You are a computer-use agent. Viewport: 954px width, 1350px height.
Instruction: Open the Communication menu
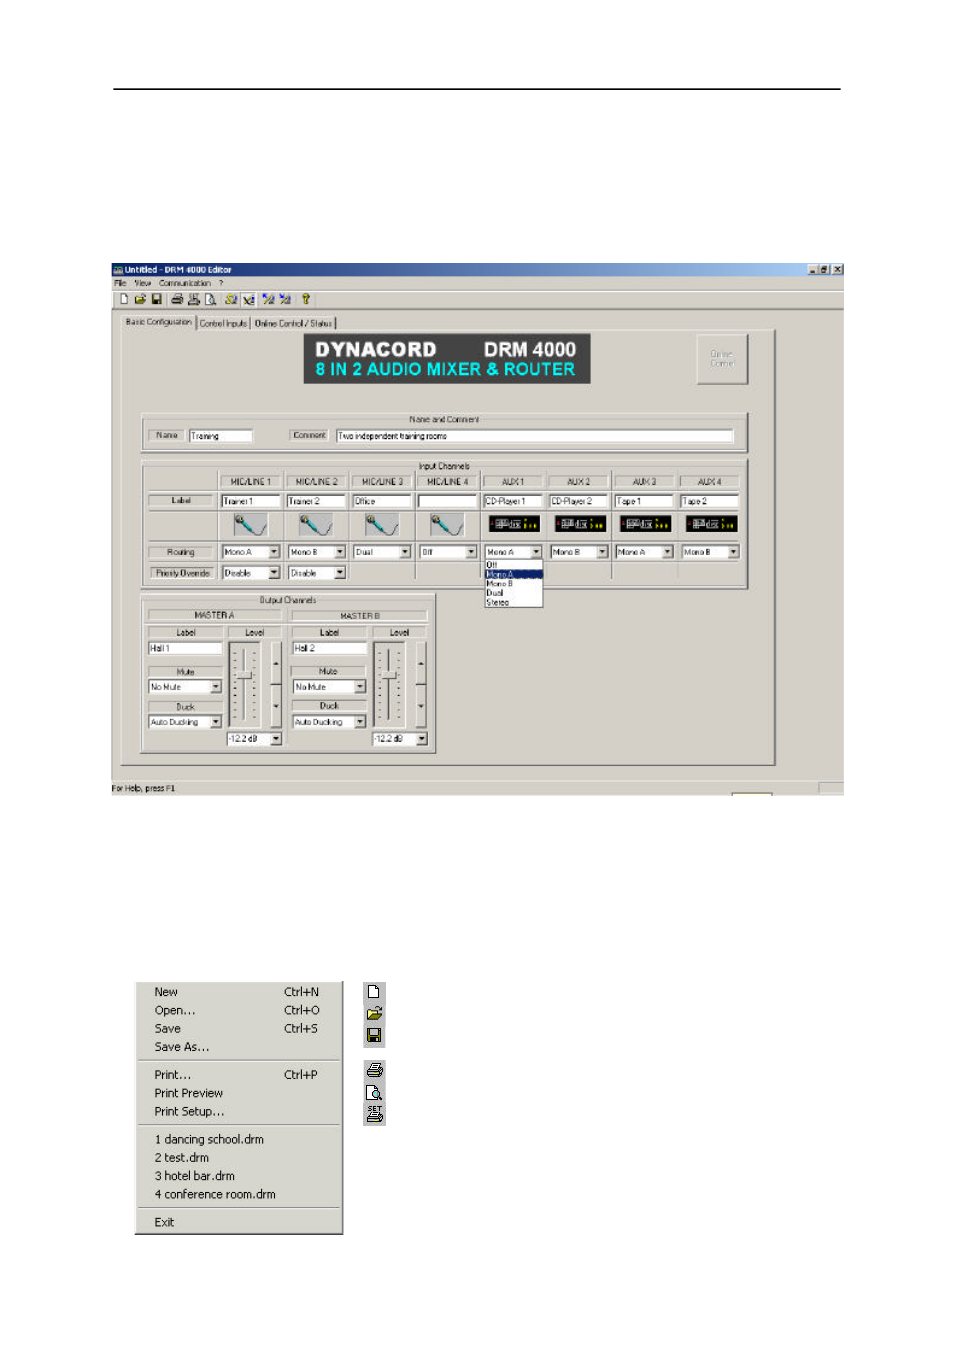tap(185, 283)
